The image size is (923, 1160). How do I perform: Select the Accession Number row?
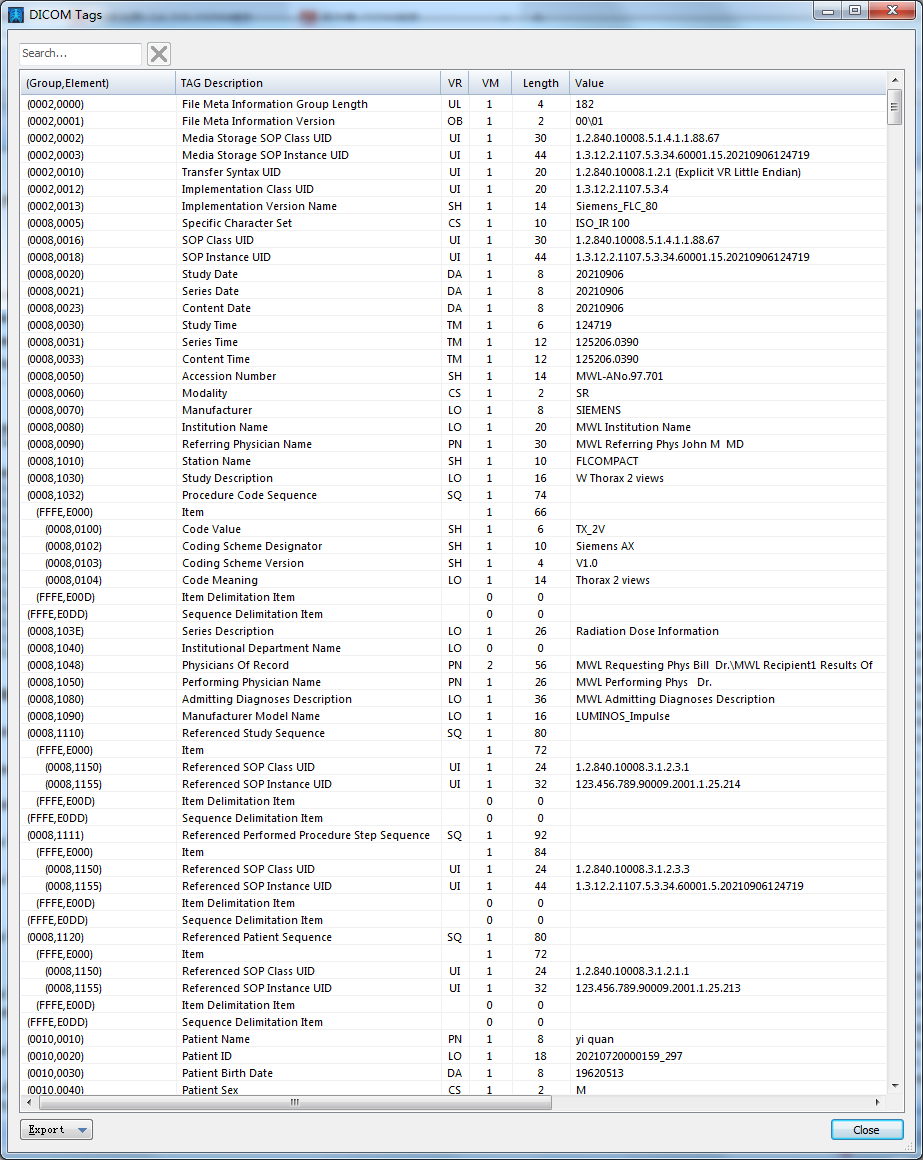453,377
